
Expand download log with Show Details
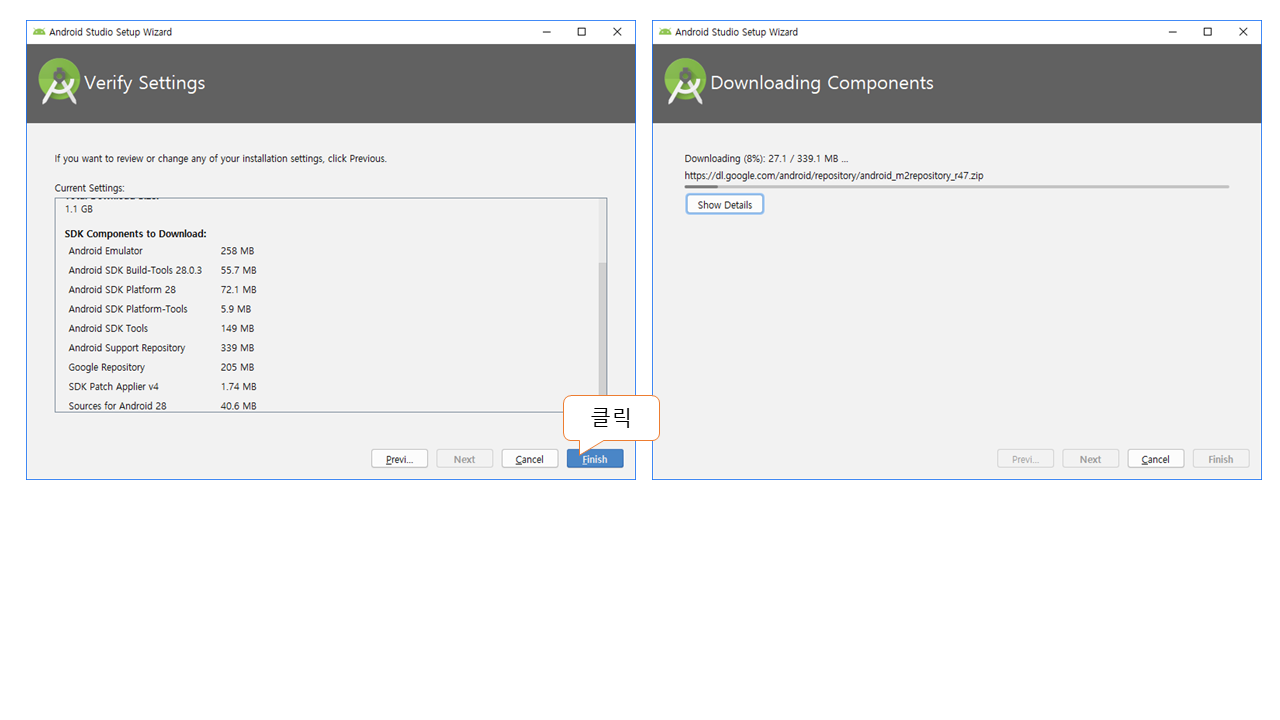pyautogui.click(x=724, y=204)
